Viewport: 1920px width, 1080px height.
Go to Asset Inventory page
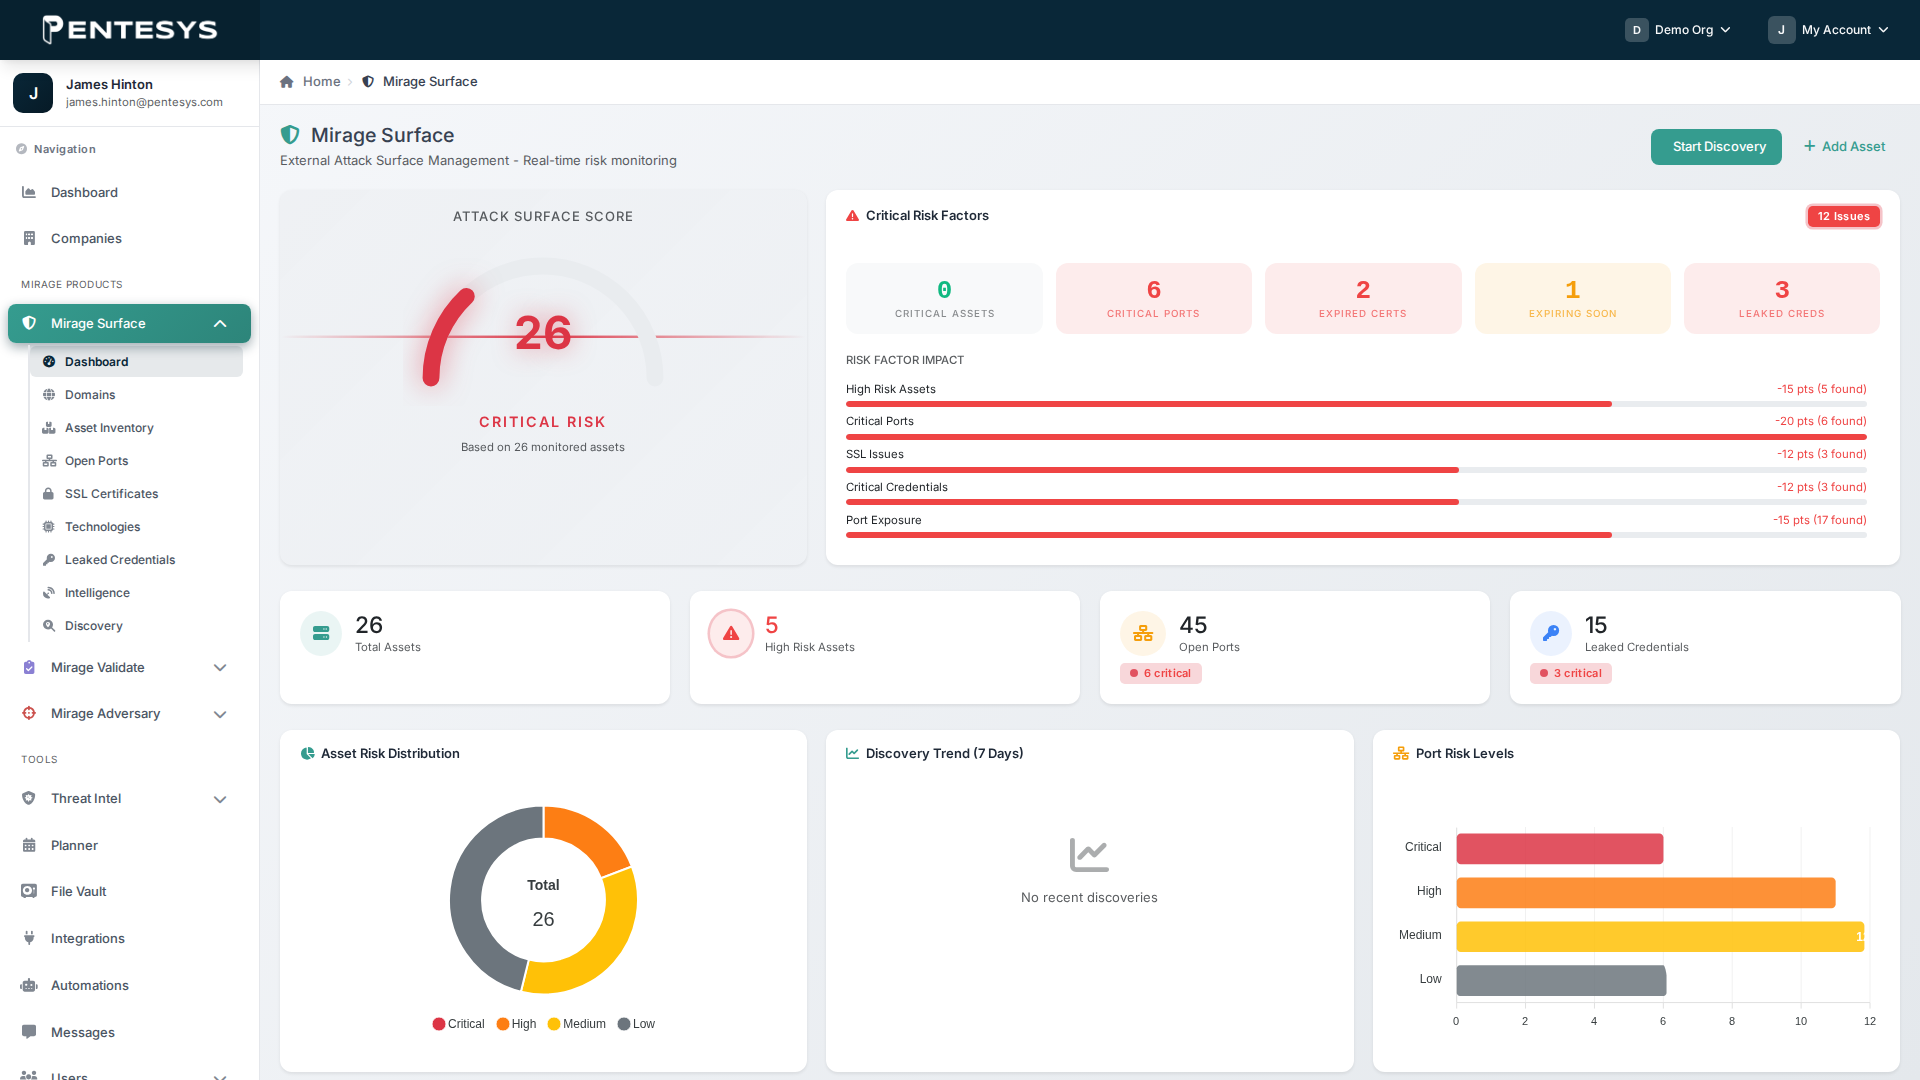[136, 428]
